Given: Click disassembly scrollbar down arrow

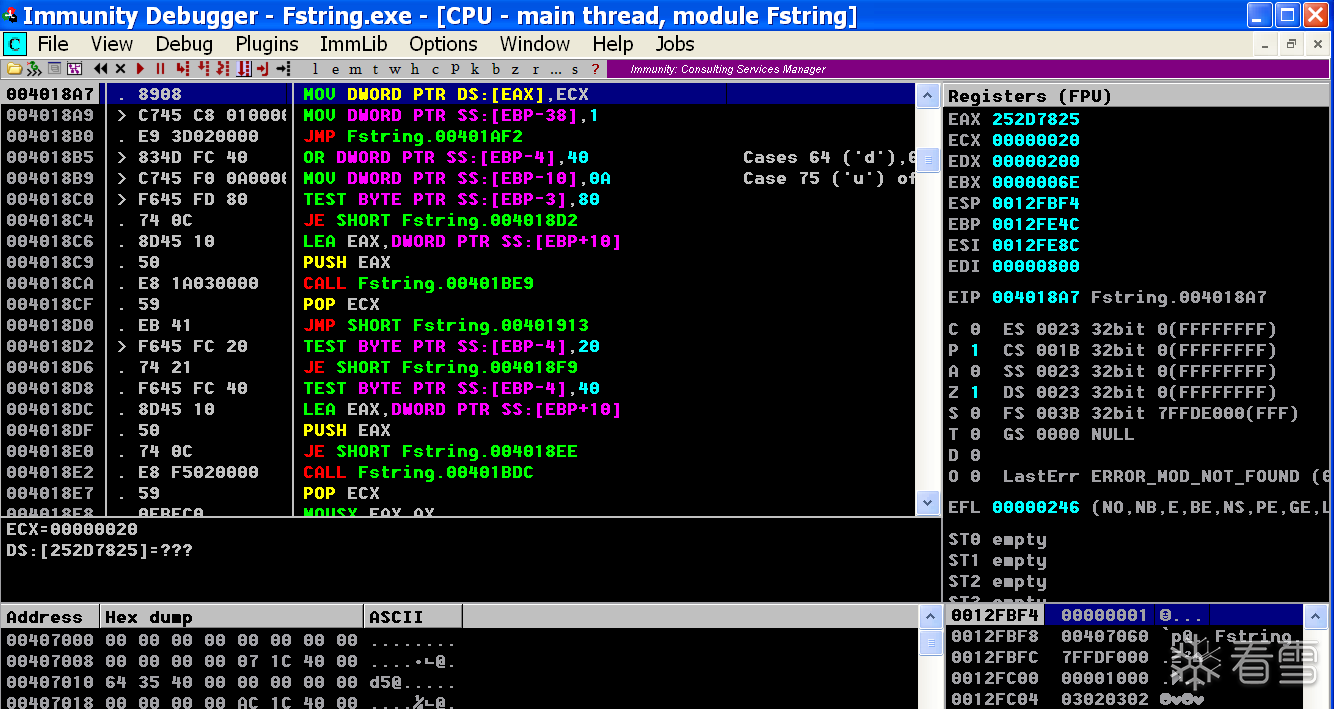Looking at the screenshot, I should coord(928,504).
